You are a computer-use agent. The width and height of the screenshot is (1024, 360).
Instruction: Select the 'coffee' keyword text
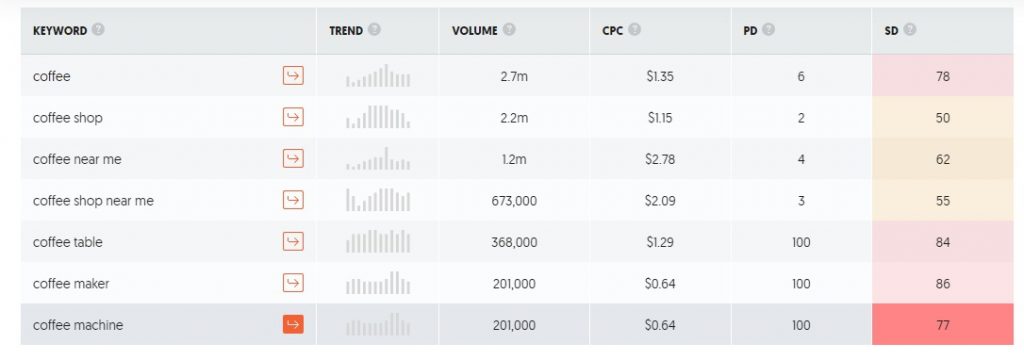52,76
